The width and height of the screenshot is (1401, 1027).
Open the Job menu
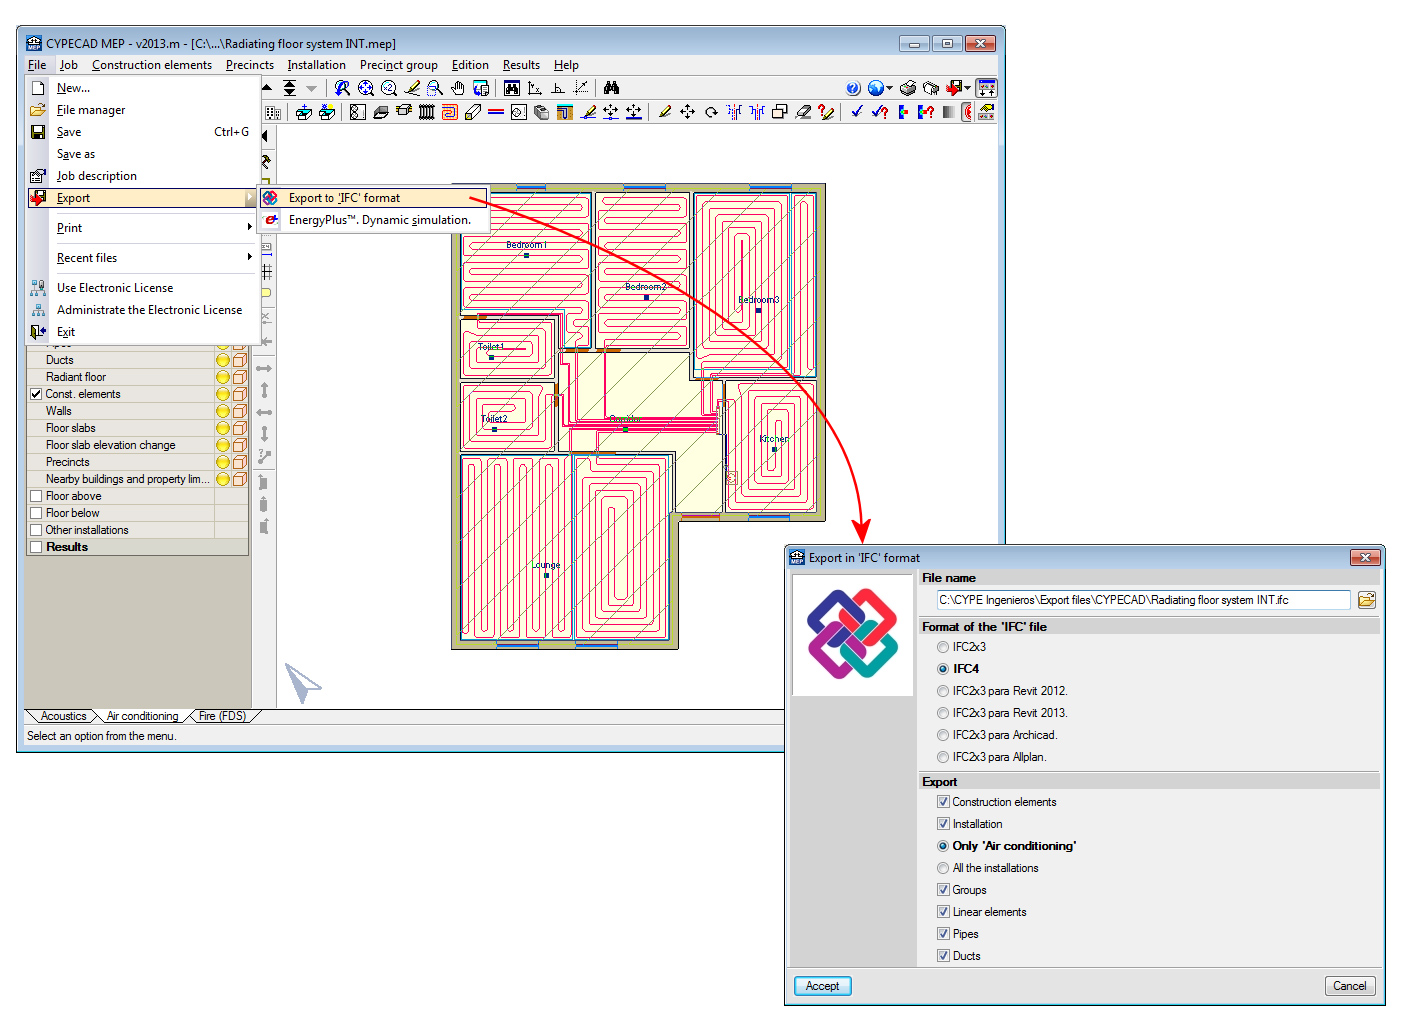tap(68, 65)
